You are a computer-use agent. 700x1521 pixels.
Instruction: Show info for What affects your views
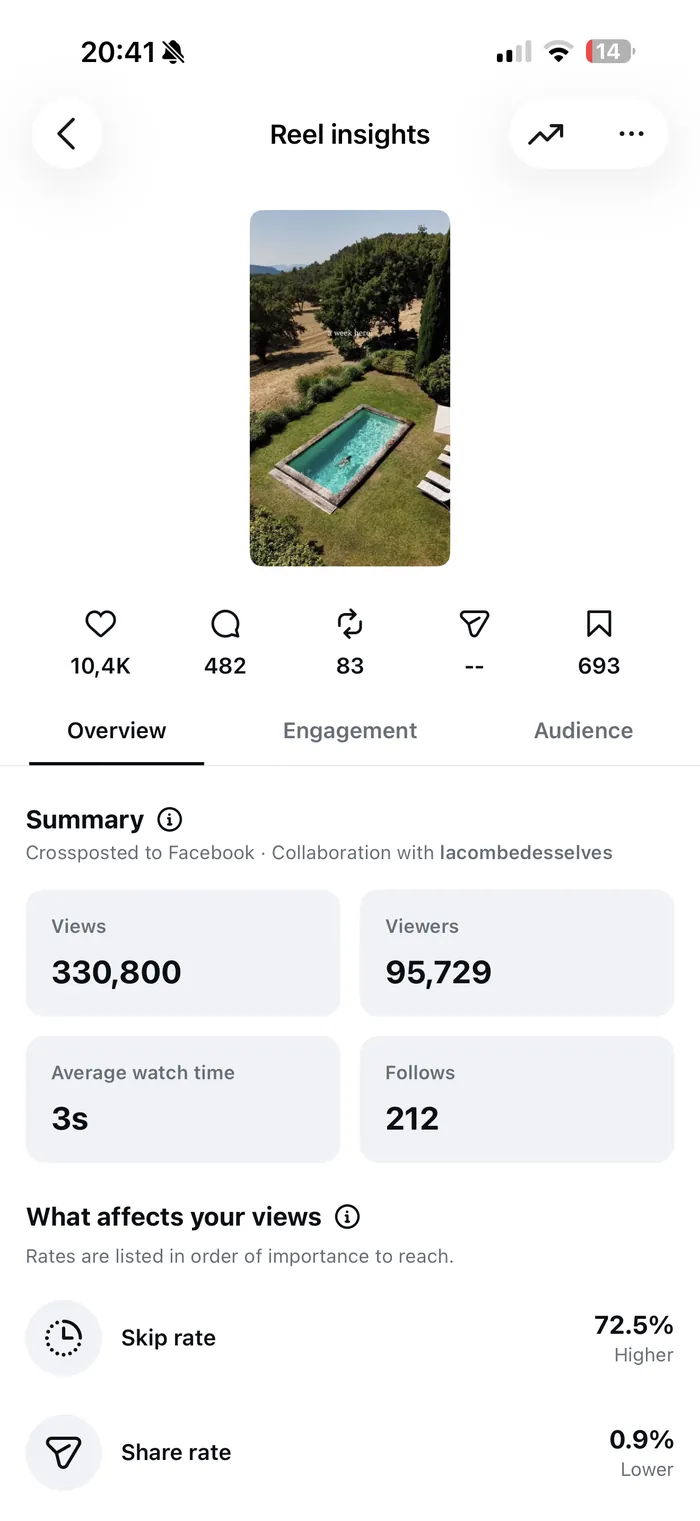click(x=347, y=1217)
